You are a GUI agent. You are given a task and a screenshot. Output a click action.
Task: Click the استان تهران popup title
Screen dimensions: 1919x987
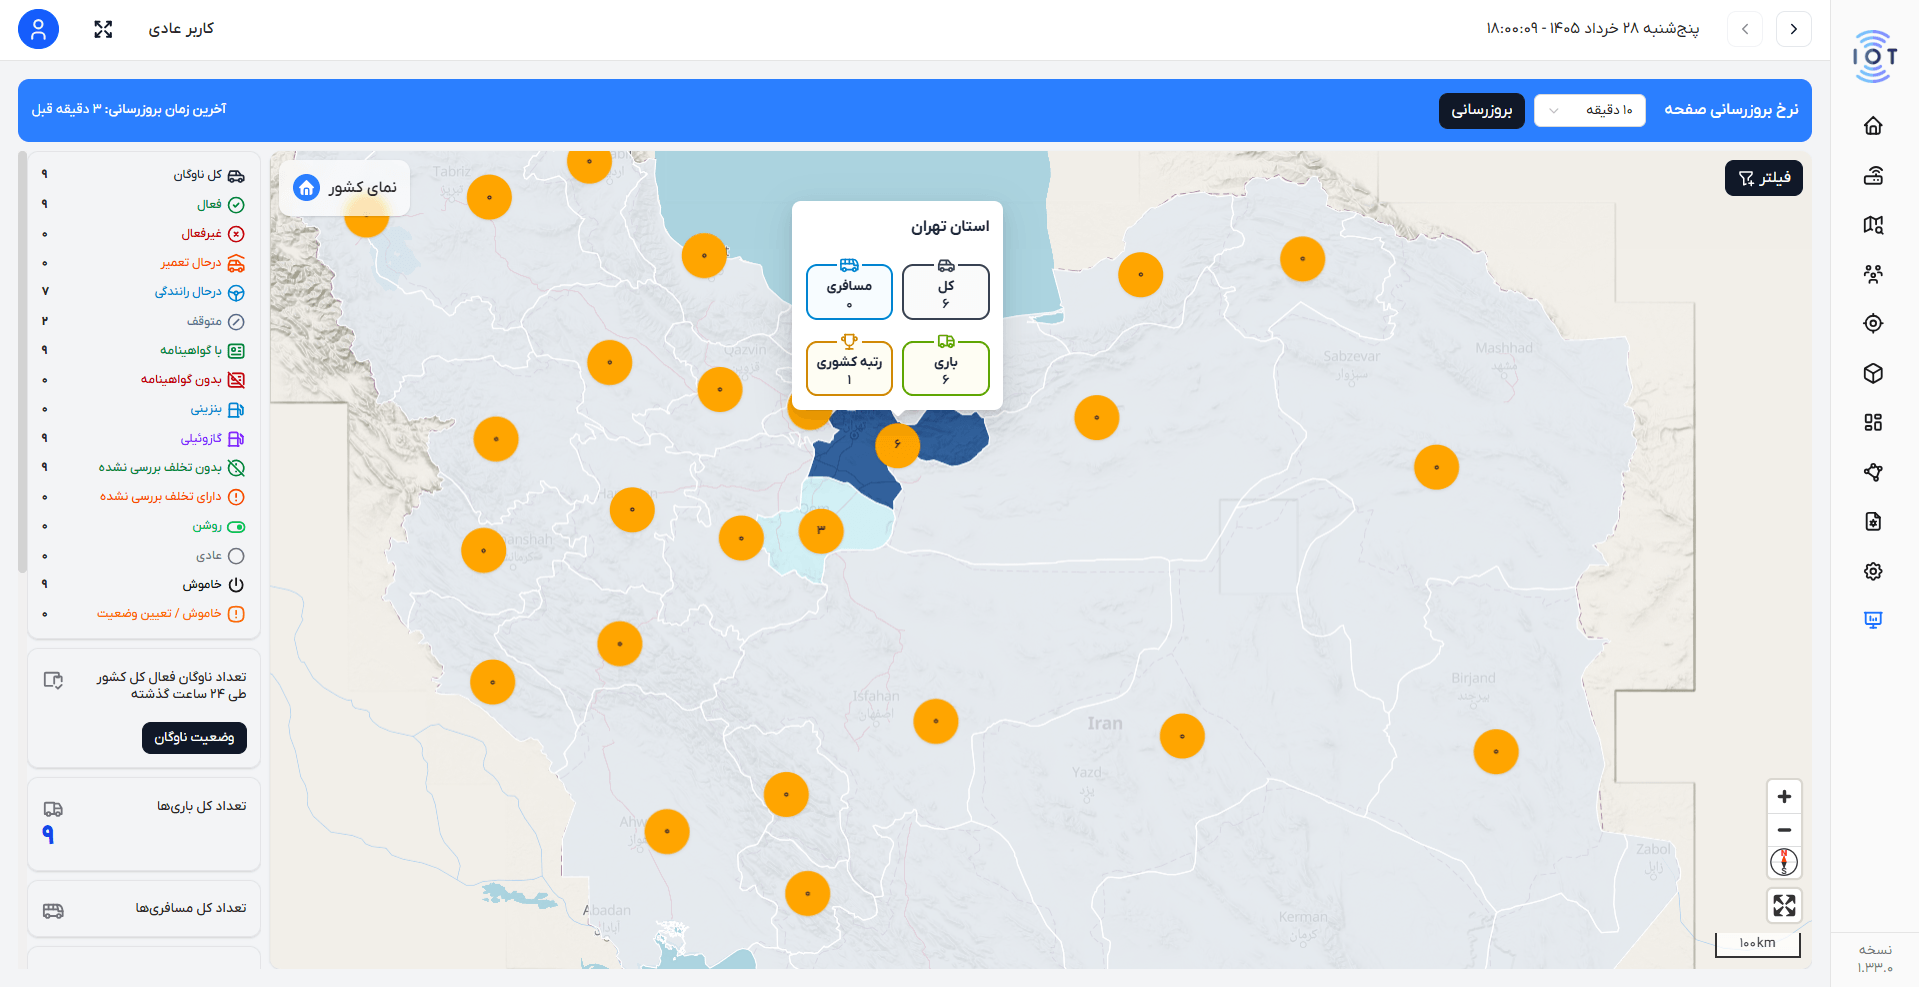(949, 227)
